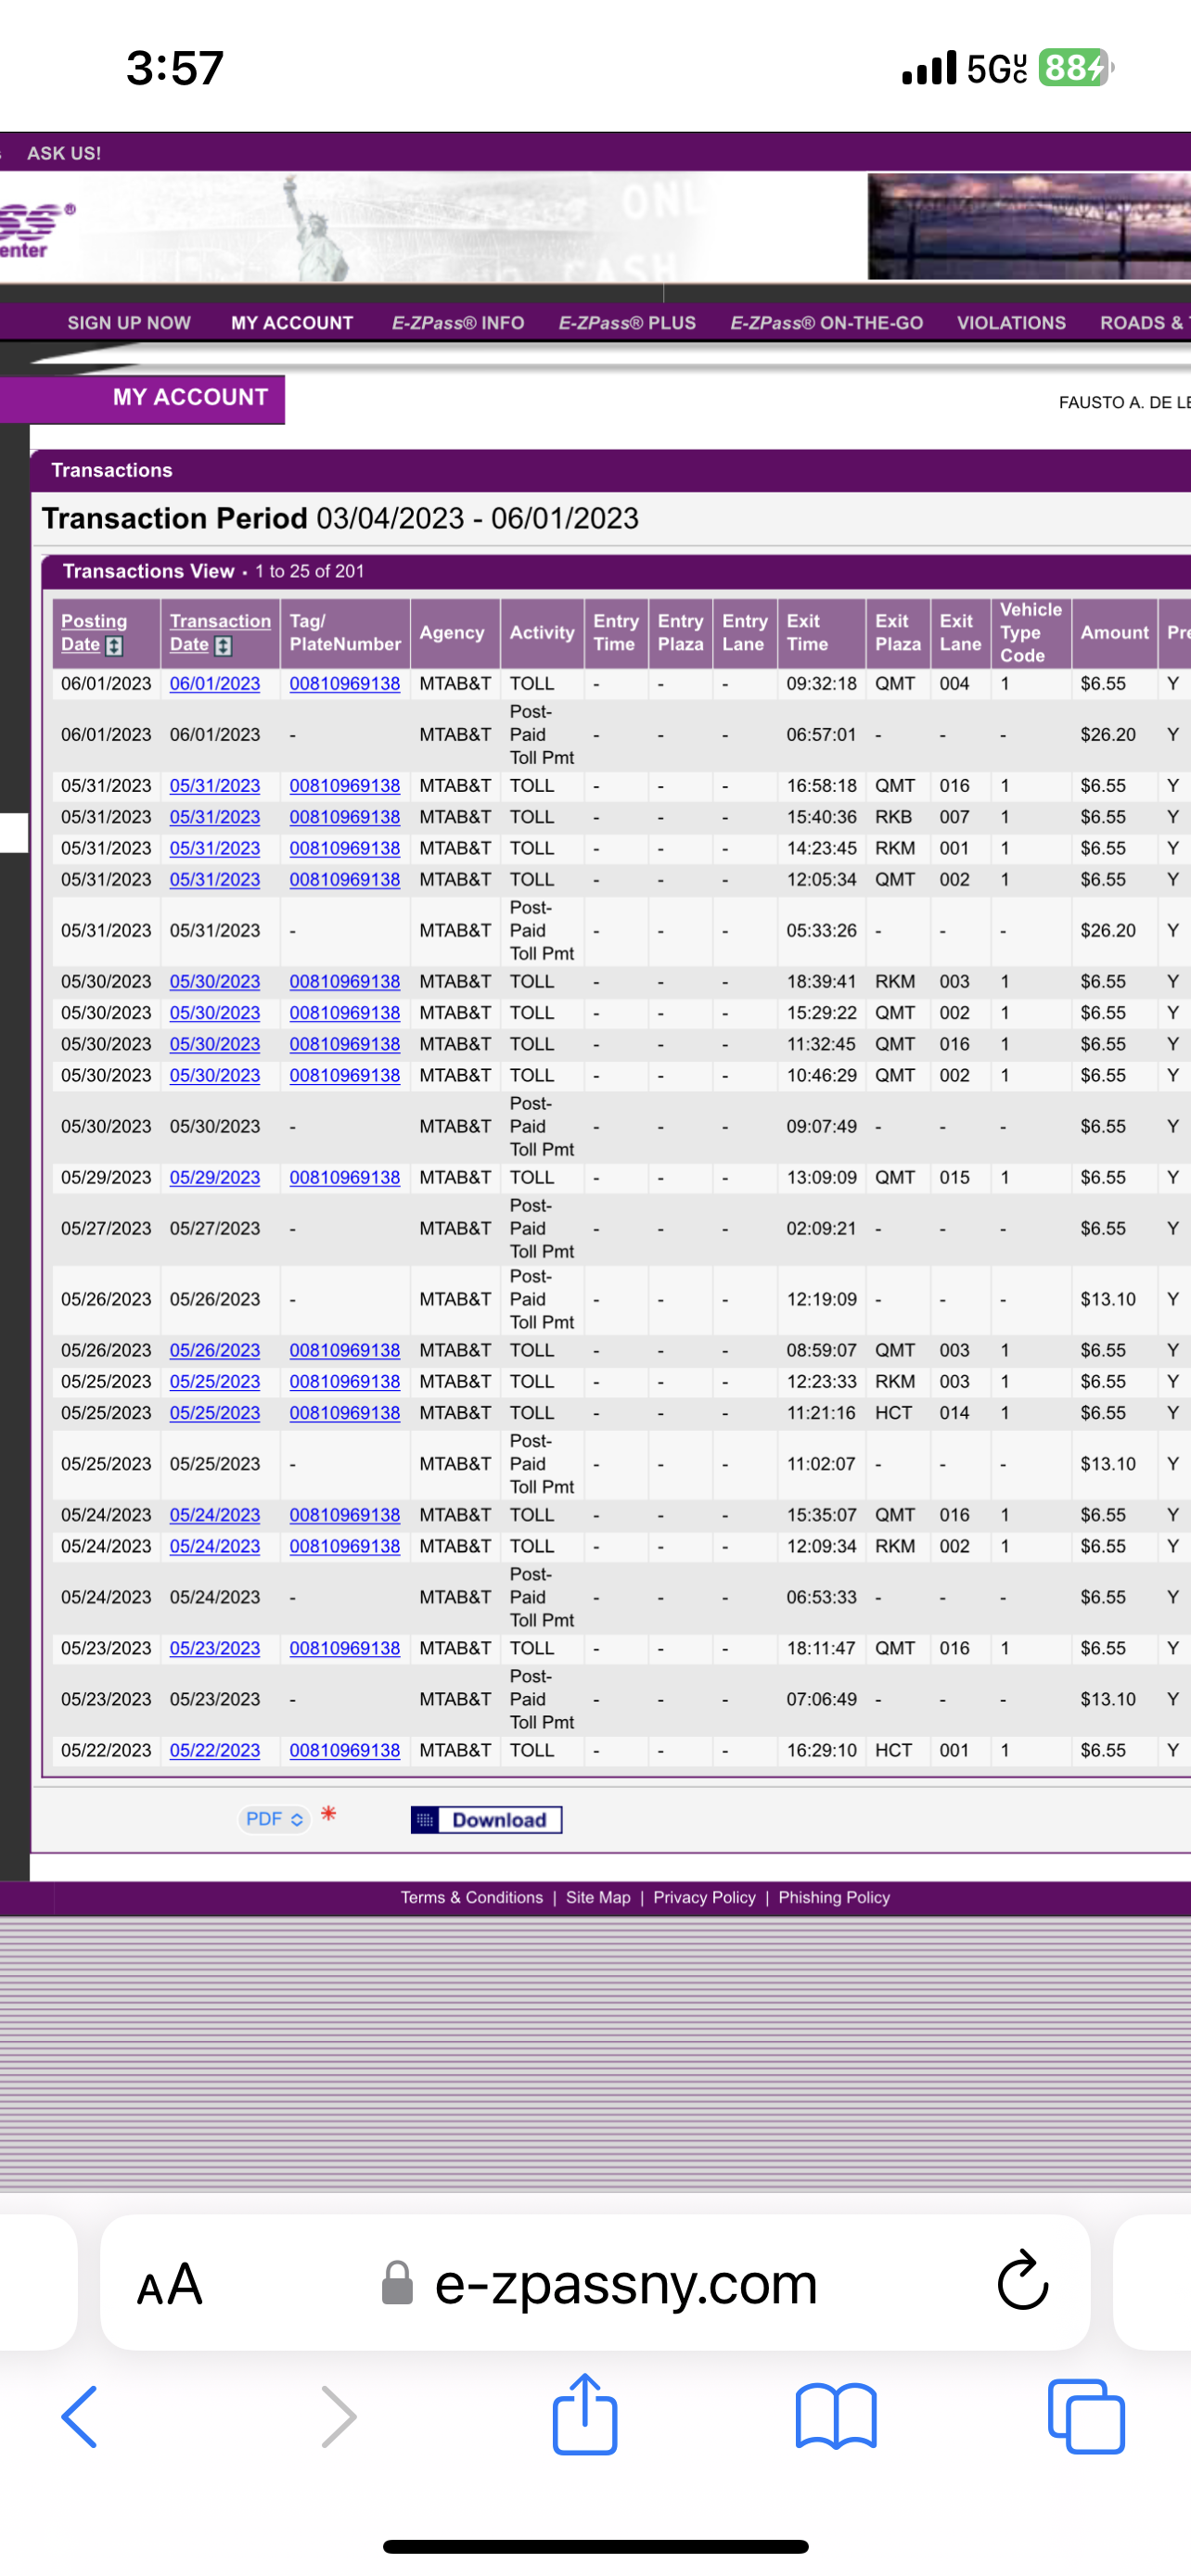Open transaction date for 12:23:33 toll
1191x2576 pixels.
click(x=214, y=1381)
